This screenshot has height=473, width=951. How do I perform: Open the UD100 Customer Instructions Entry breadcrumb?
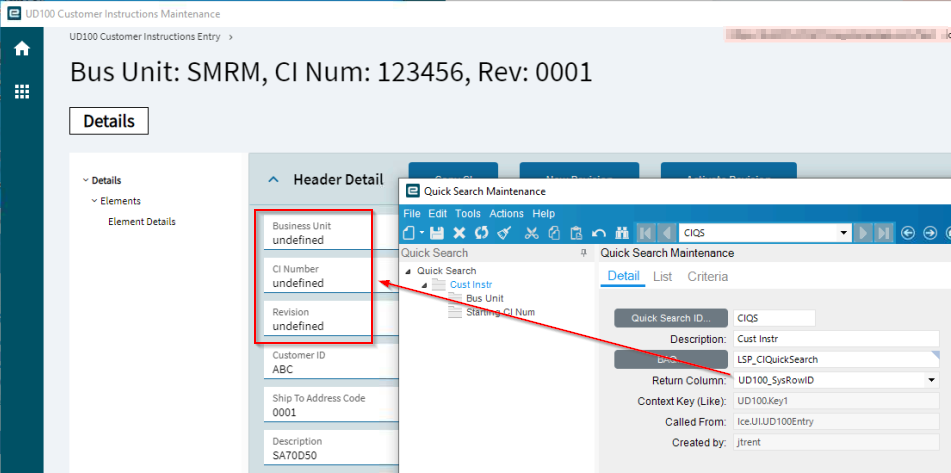tap(145, 36)
